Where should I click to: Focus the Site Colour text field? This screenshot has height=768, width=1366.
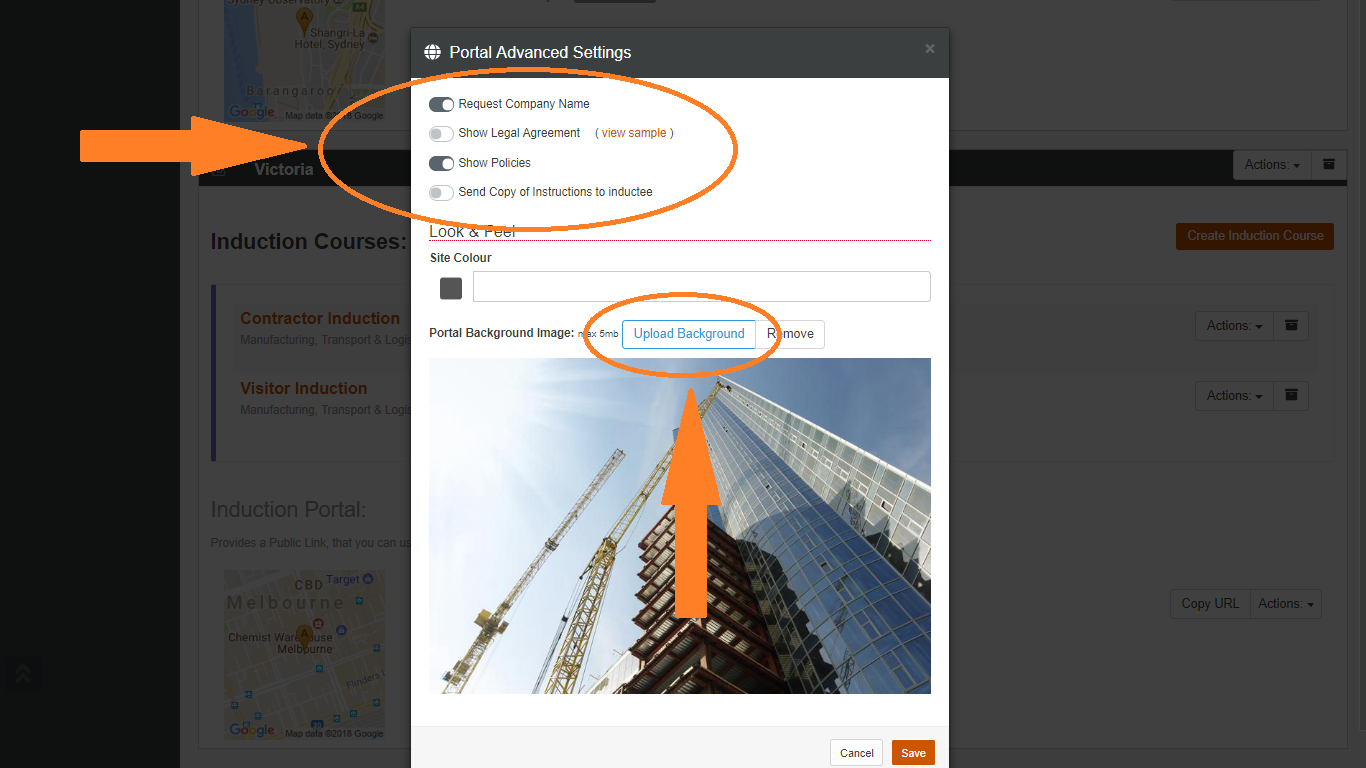pos(701,286)
